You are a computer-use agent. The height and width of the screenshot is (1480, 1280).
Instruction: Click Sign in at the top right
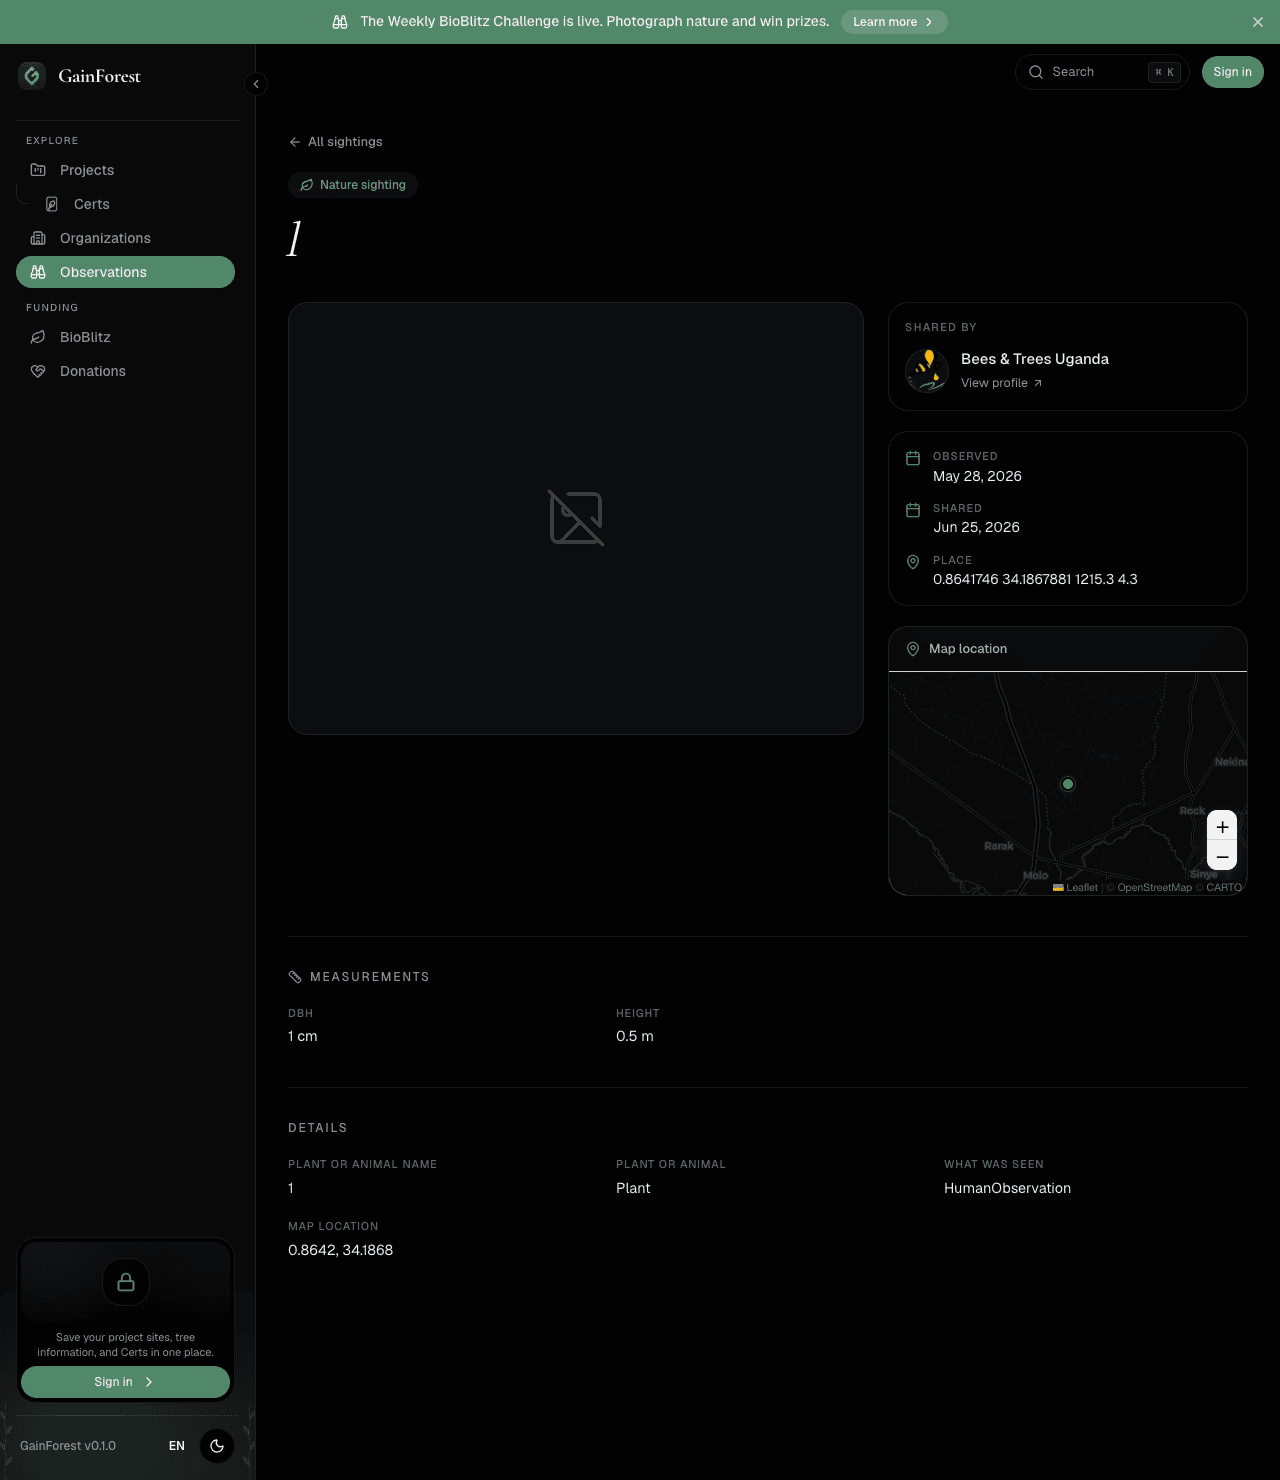[1232, 72]
